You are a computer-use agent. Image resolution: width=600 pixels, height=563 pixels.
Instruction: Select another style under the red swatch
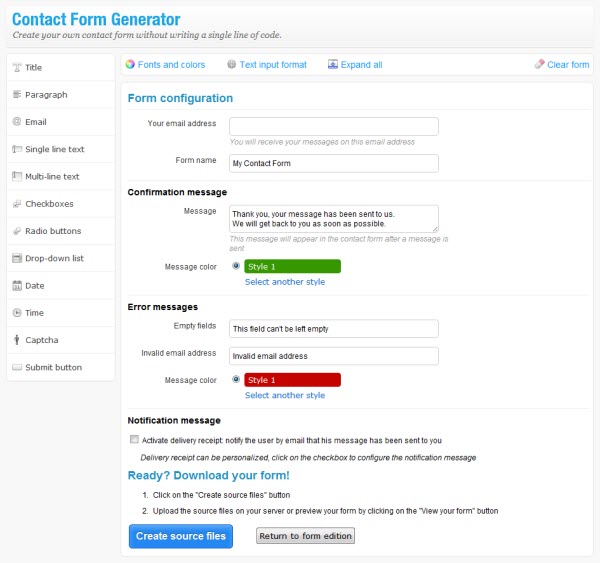point(285,395)
